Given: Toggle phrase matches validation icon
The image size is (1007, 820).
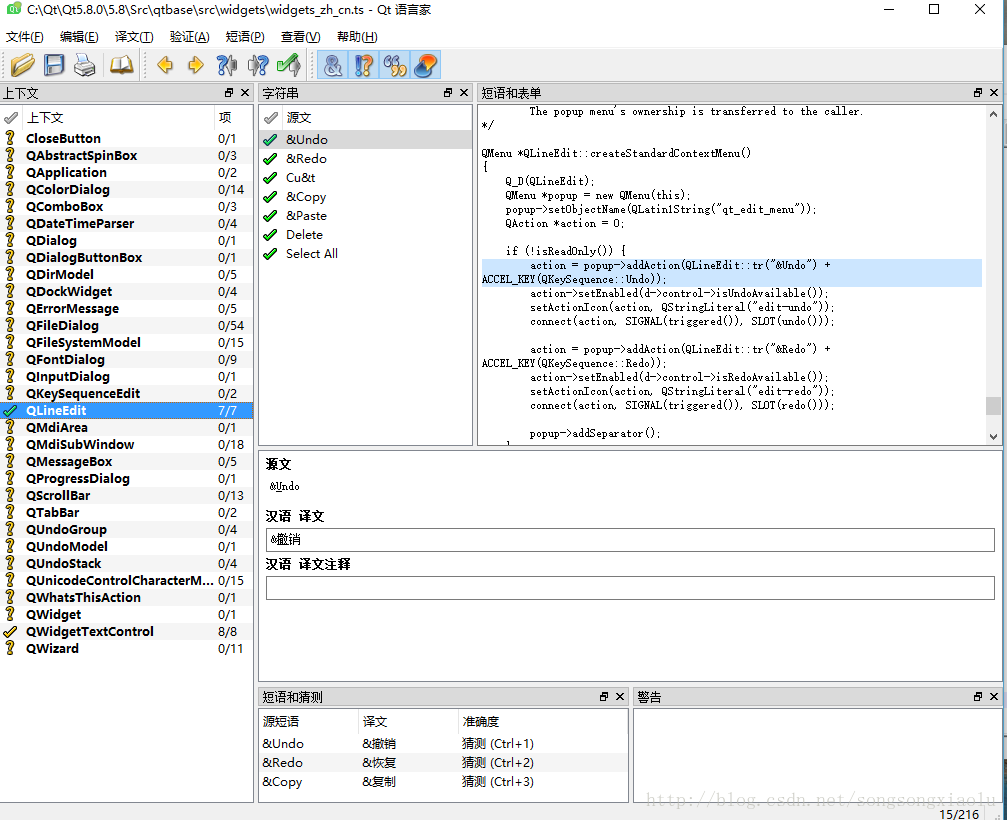Looking at the screenshot, I should tap(394, 65).
